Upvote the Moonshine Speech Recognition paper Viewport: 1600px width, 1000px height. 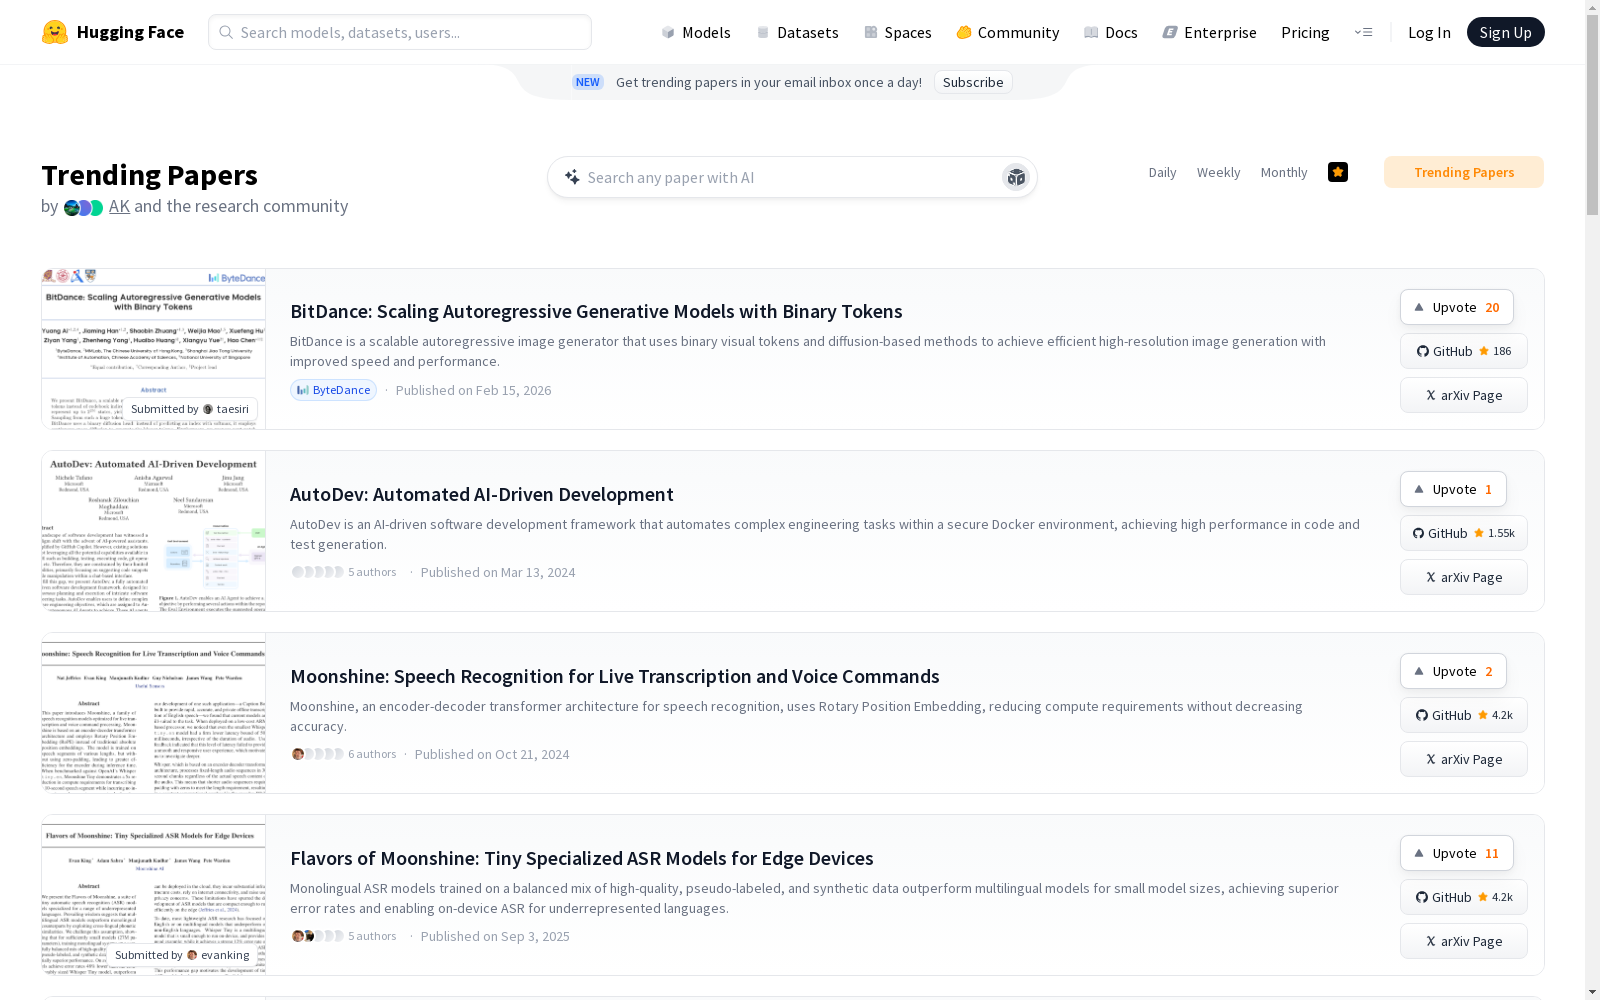pyautogui.click(x=1453, y=671)
